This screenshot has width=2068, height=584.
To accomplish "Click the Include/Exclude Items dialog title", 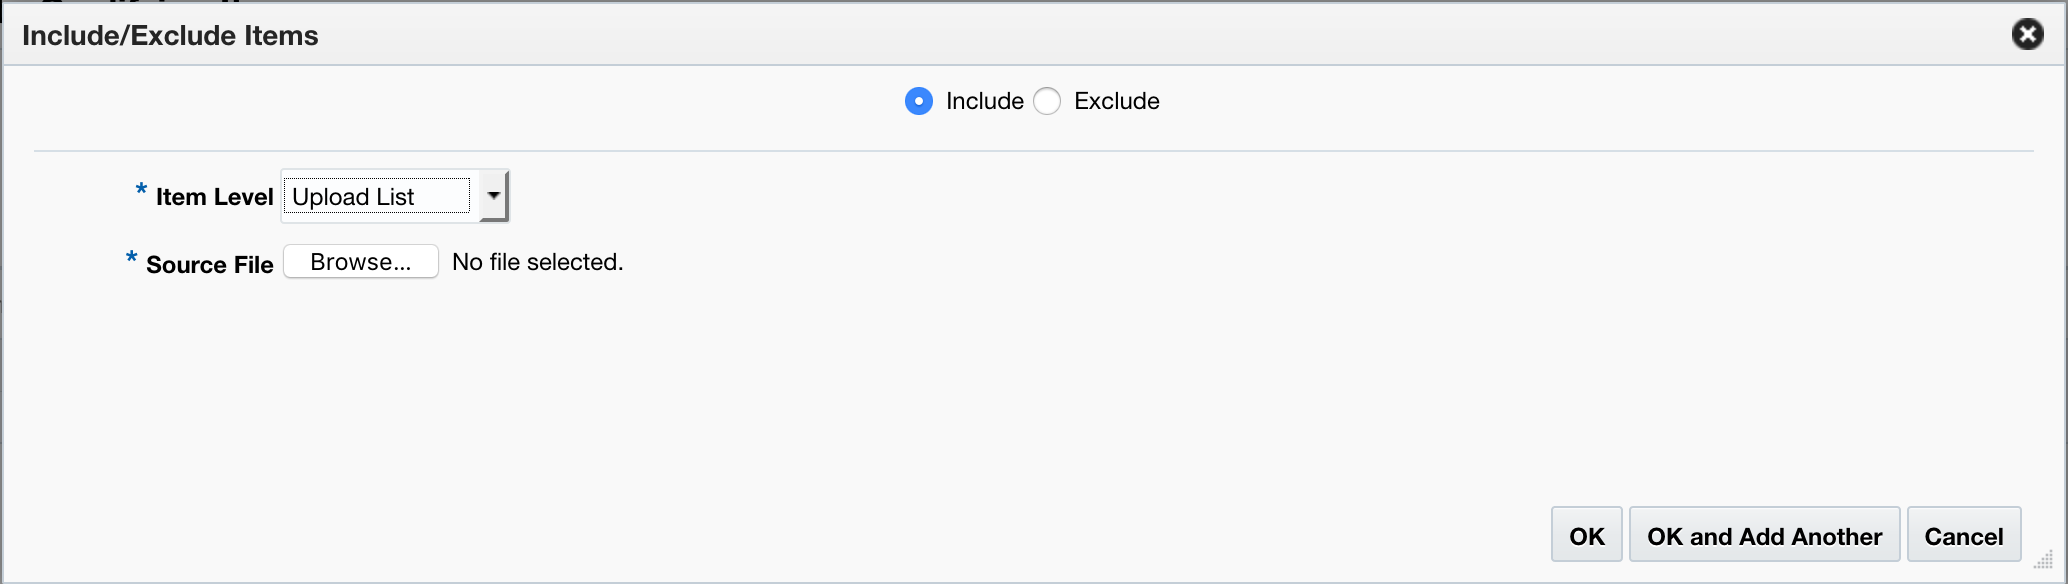I will click(x=168, y=35).
